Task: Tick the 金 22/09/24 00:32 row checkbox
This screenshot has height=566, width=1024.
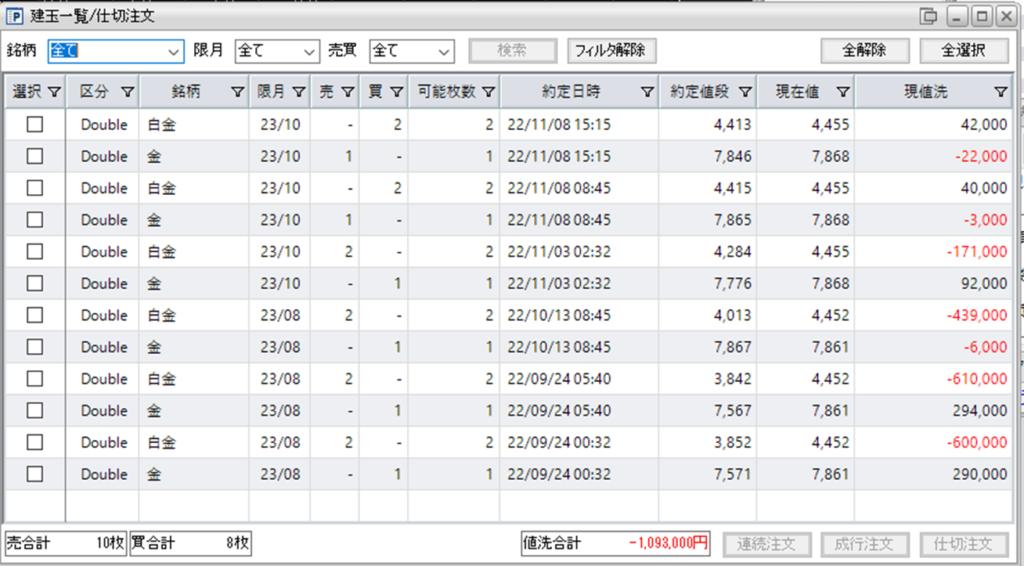Action: tap(35, 474)
